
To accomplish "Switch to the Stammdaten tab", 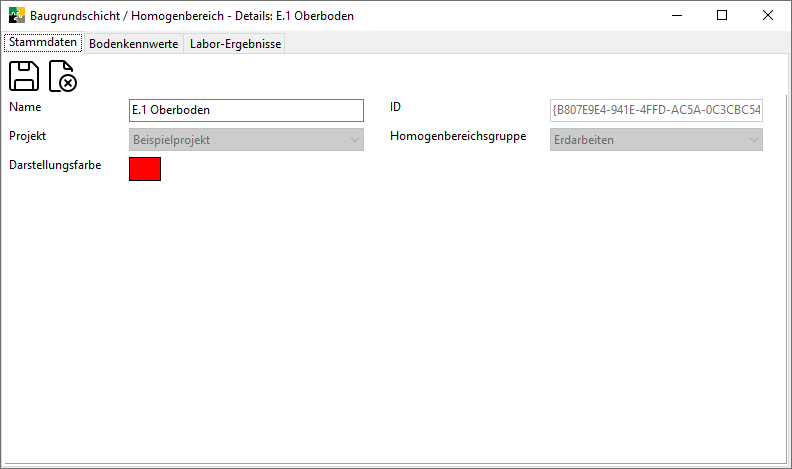I will [42, 43].
